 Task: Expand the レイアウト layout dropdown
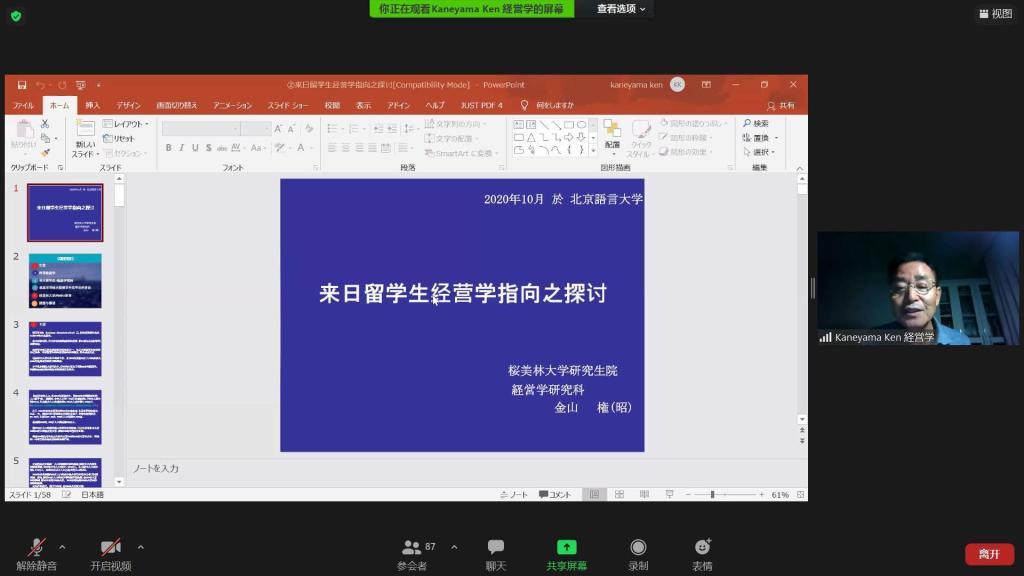click(x=128, y=124)
